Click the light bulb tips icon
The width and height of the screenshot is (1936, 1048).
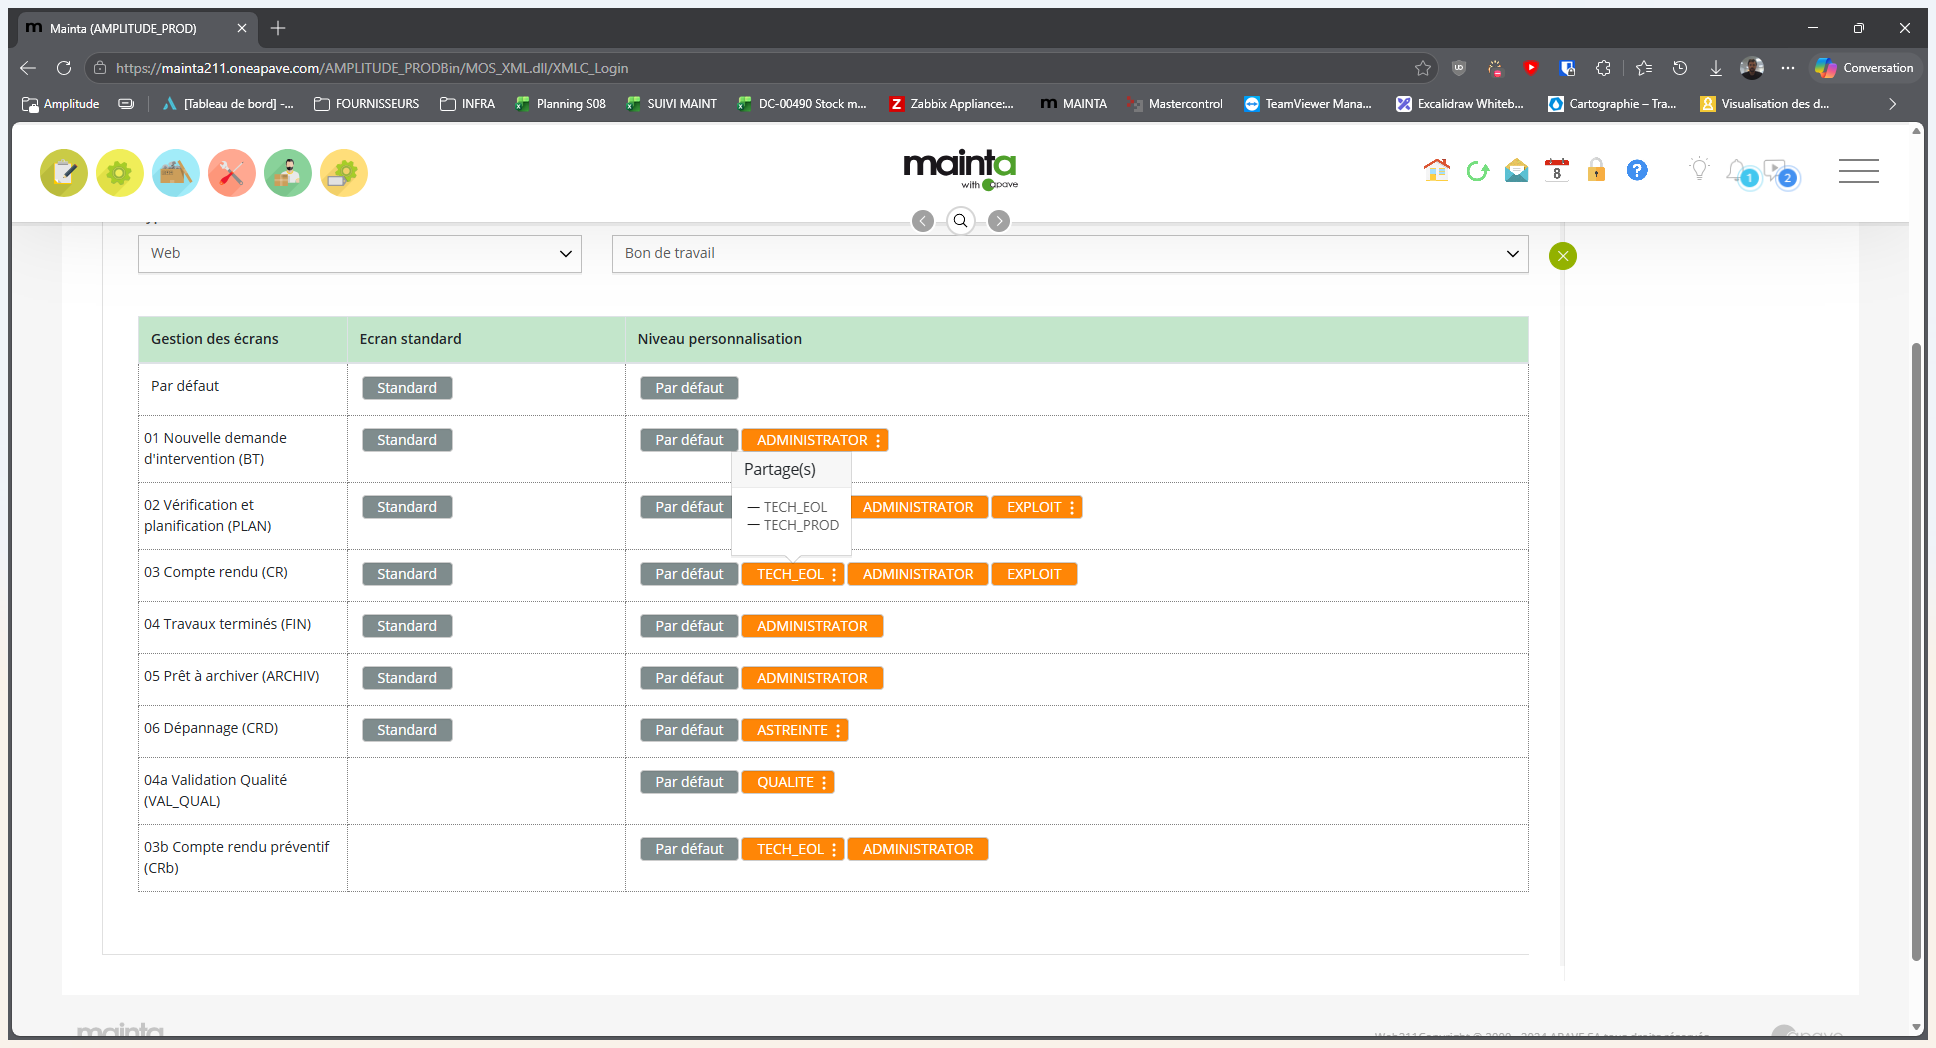[1699, 169]
